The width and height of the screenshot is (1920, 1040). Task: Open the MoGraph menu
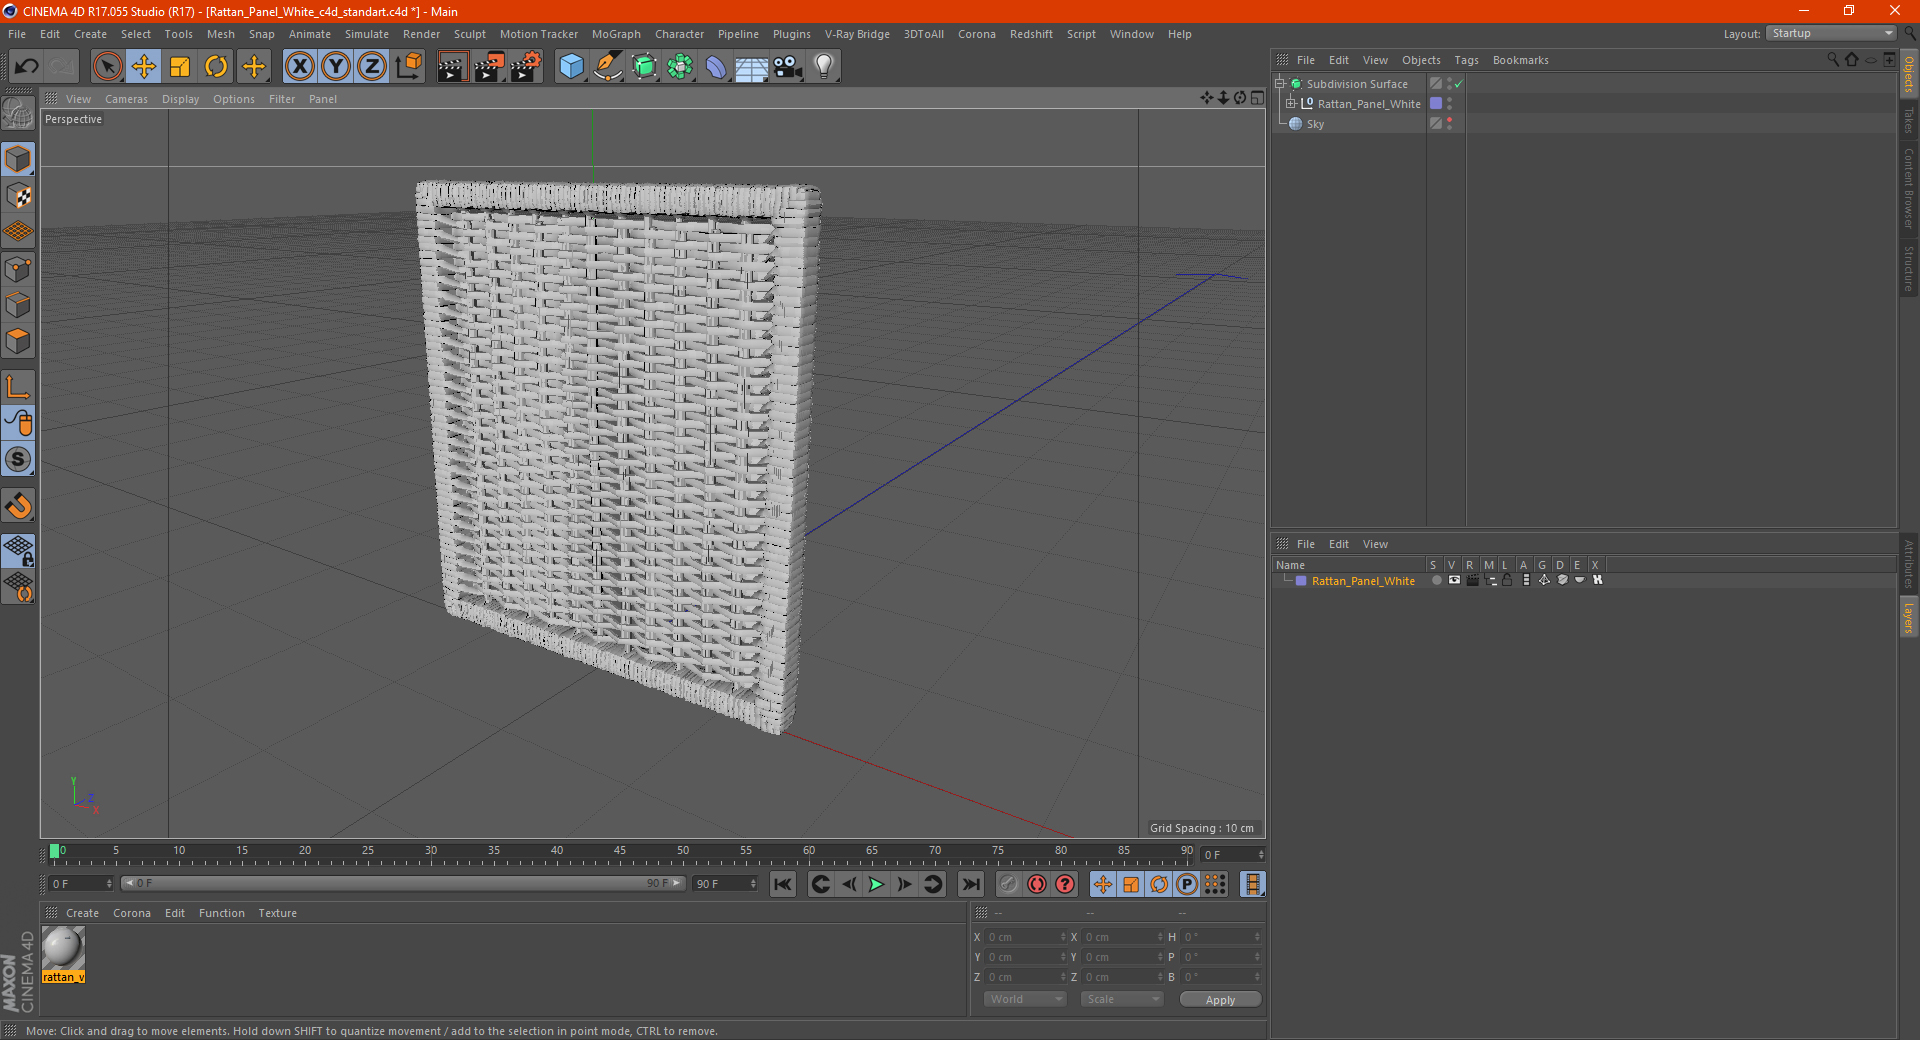(x=616, y=34)
